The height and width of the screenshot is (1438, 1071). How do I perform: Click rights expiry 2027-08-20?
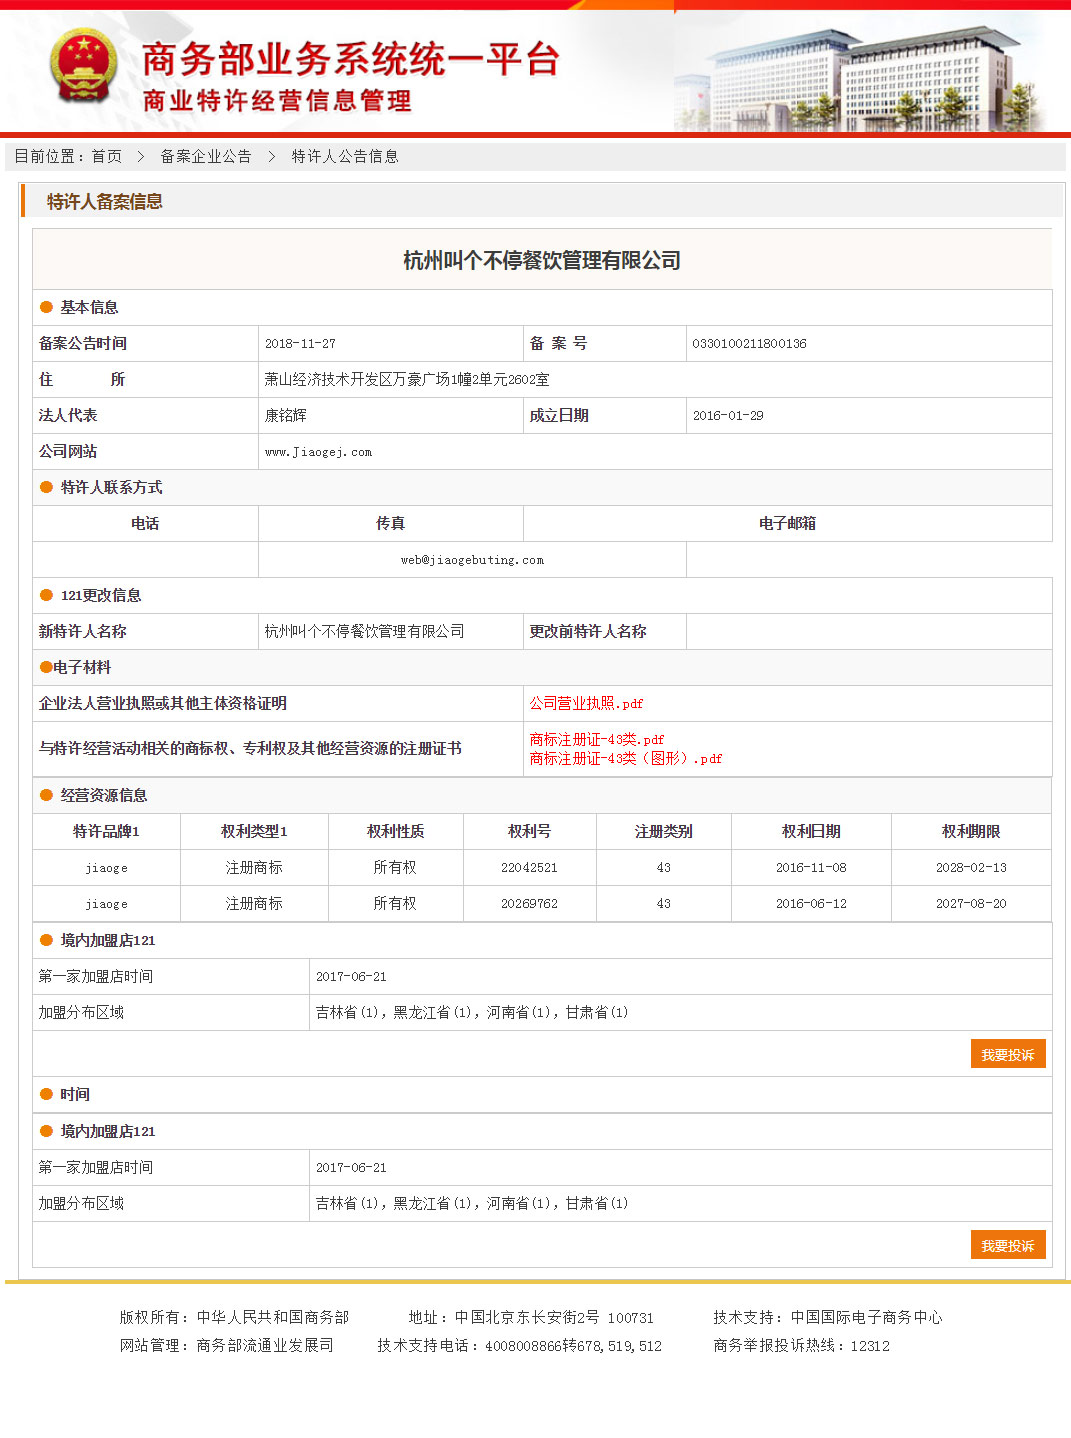[971, 903]
